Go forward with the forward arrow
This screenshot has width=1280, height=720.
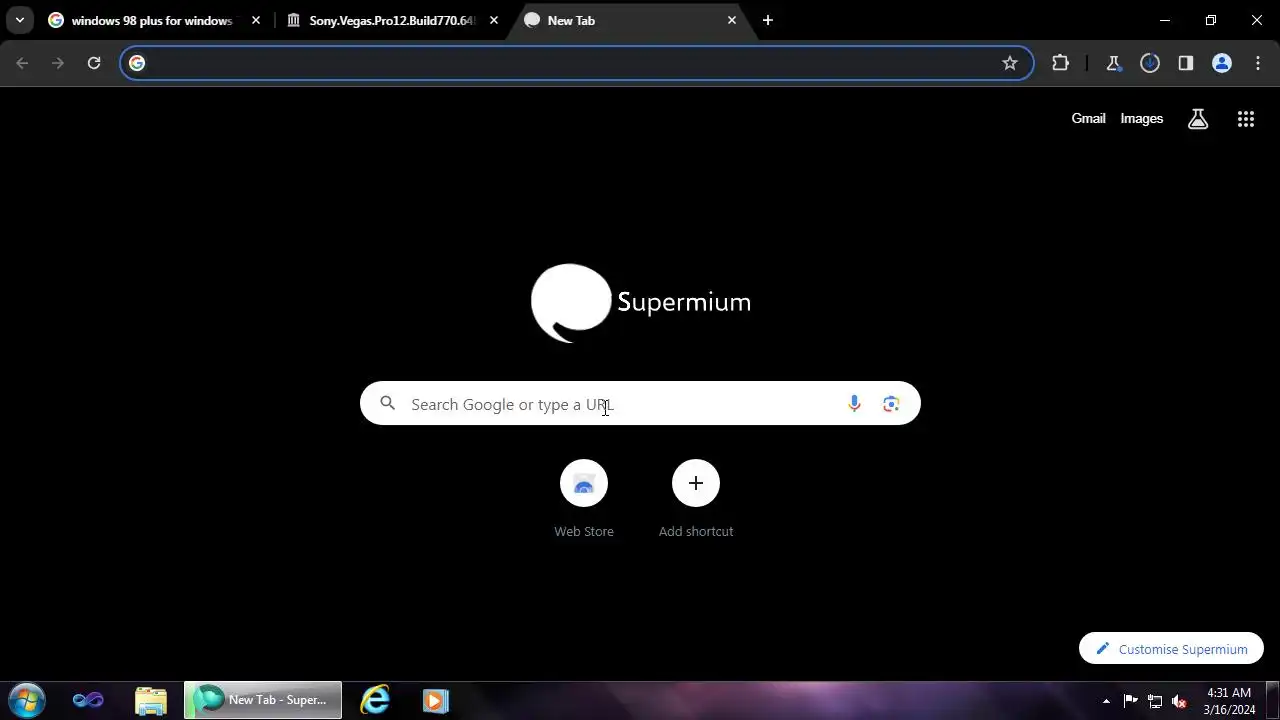point(58,63)
